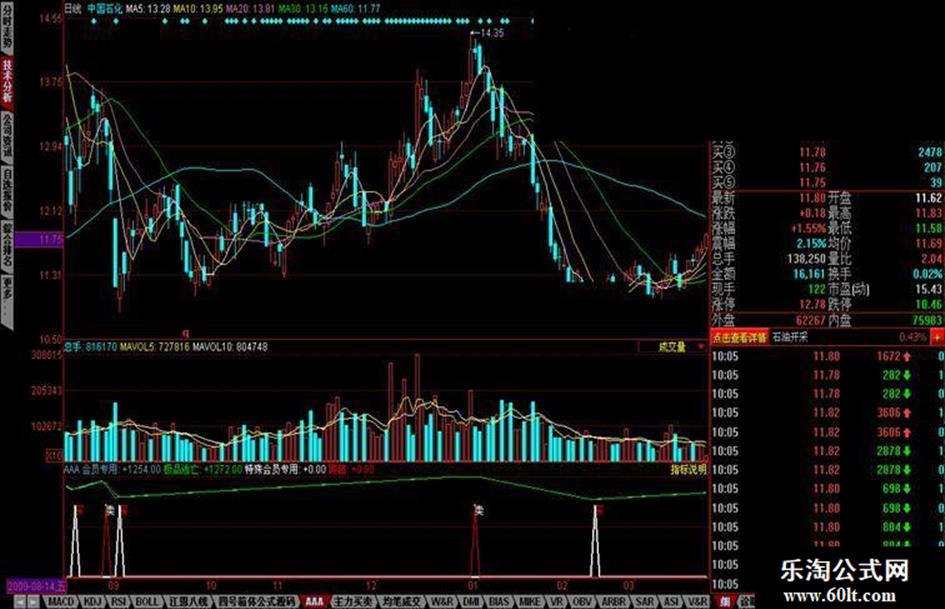This screenshot has width=945, height=609.
Task: Switch to BIAS indicator tab
Action: click(500, 602)
